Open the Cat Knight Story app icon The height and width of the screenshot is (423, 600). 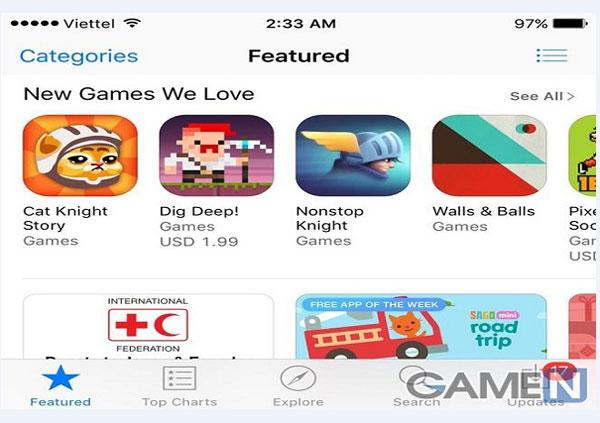(x=80, y=155)
